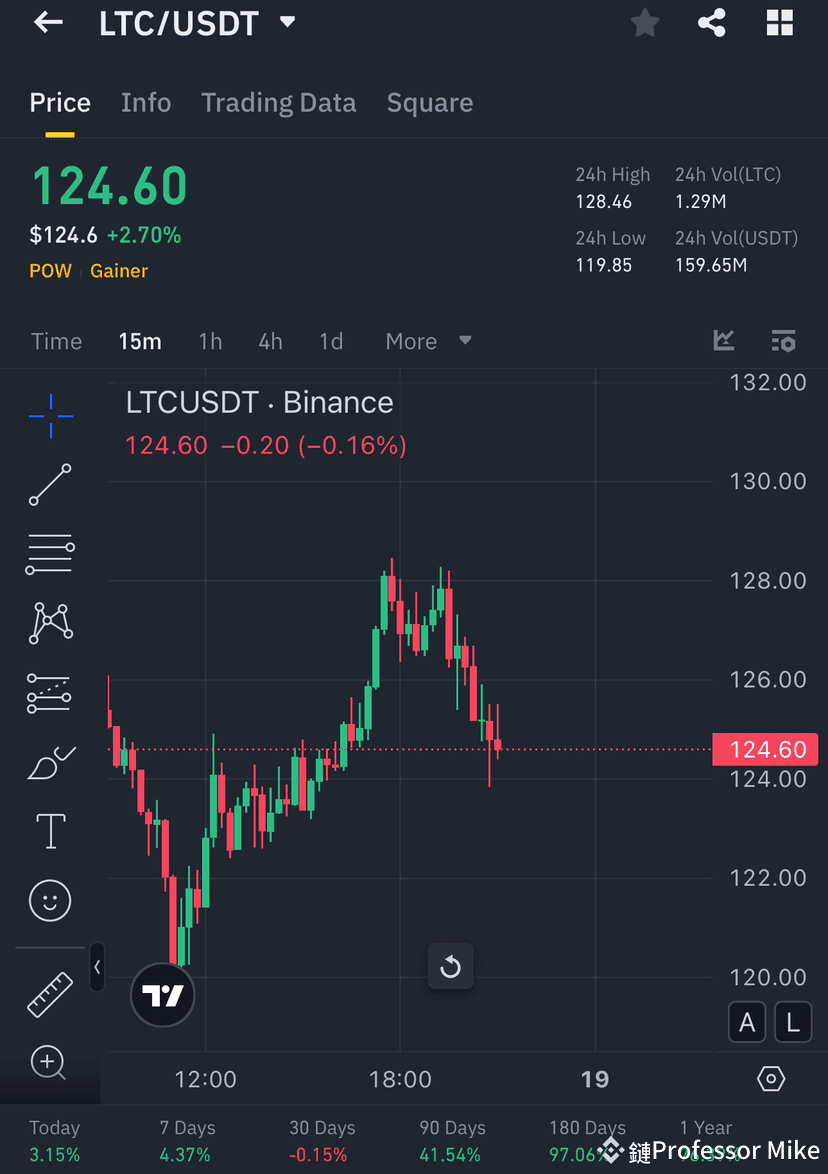Select the measure ruler tool

[50, 994]
